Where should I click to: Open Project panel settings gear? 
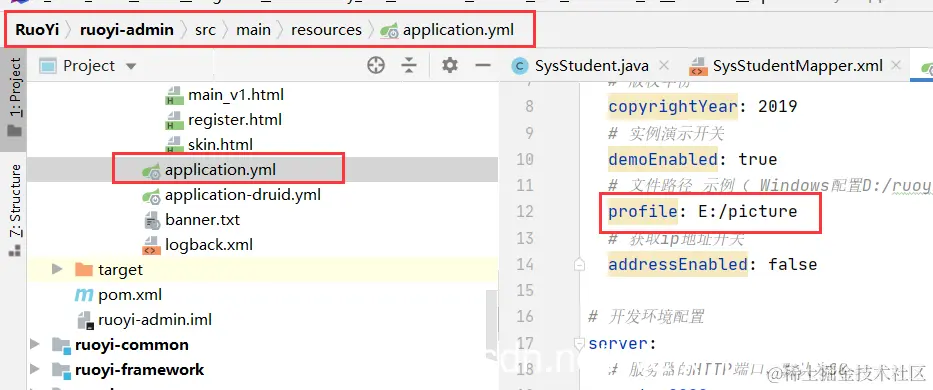point(450,65)
